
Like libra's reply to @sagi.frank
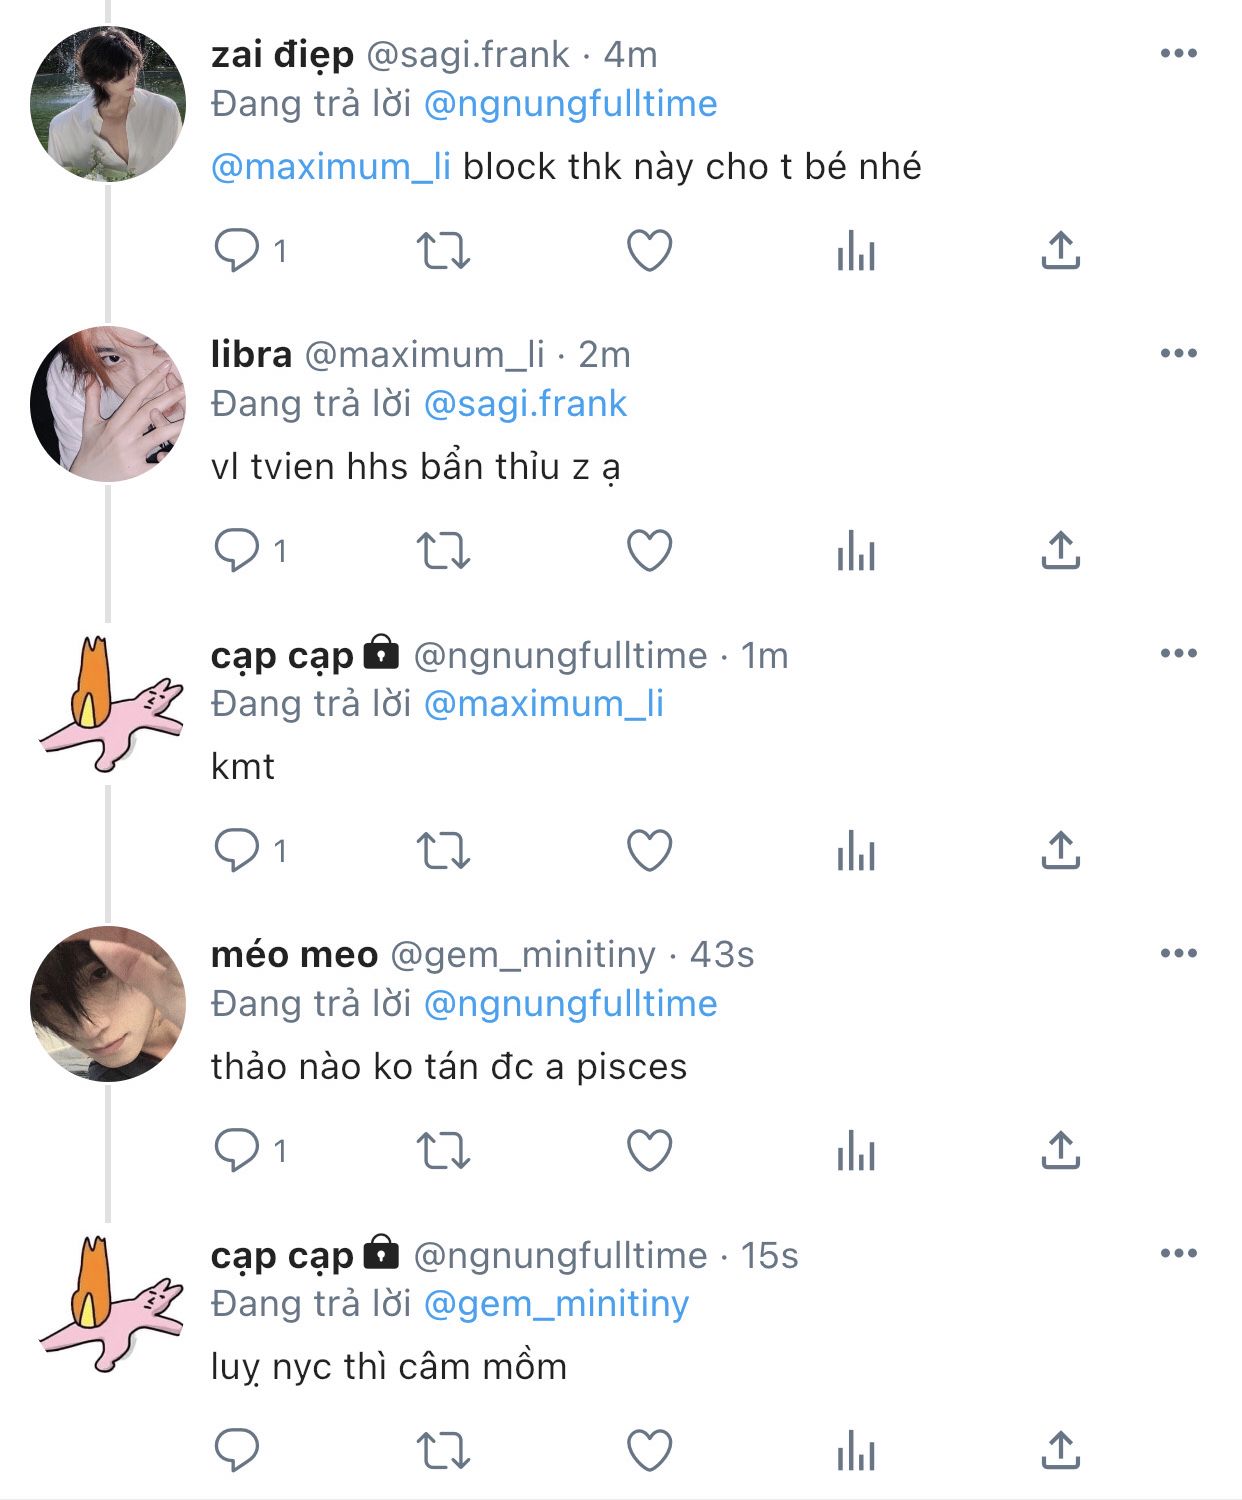(649, 551)
